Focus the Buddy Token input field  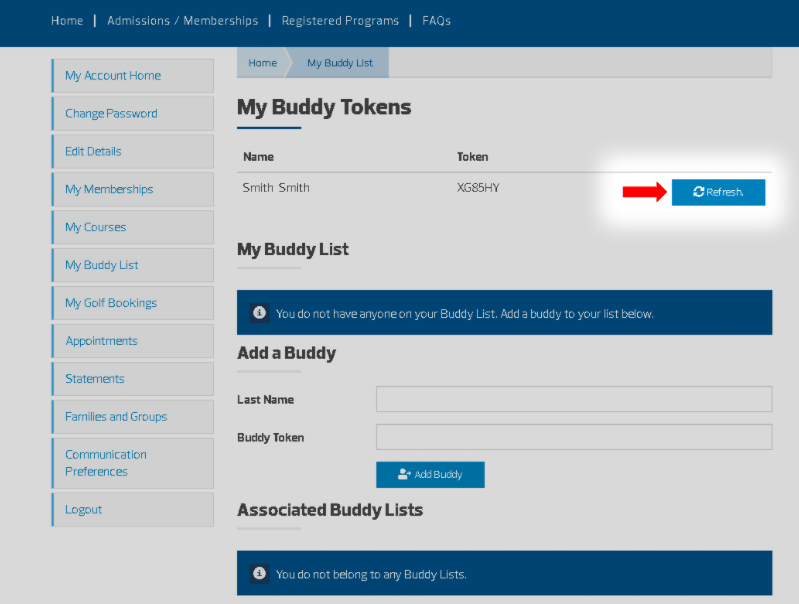tap(573, 437)
